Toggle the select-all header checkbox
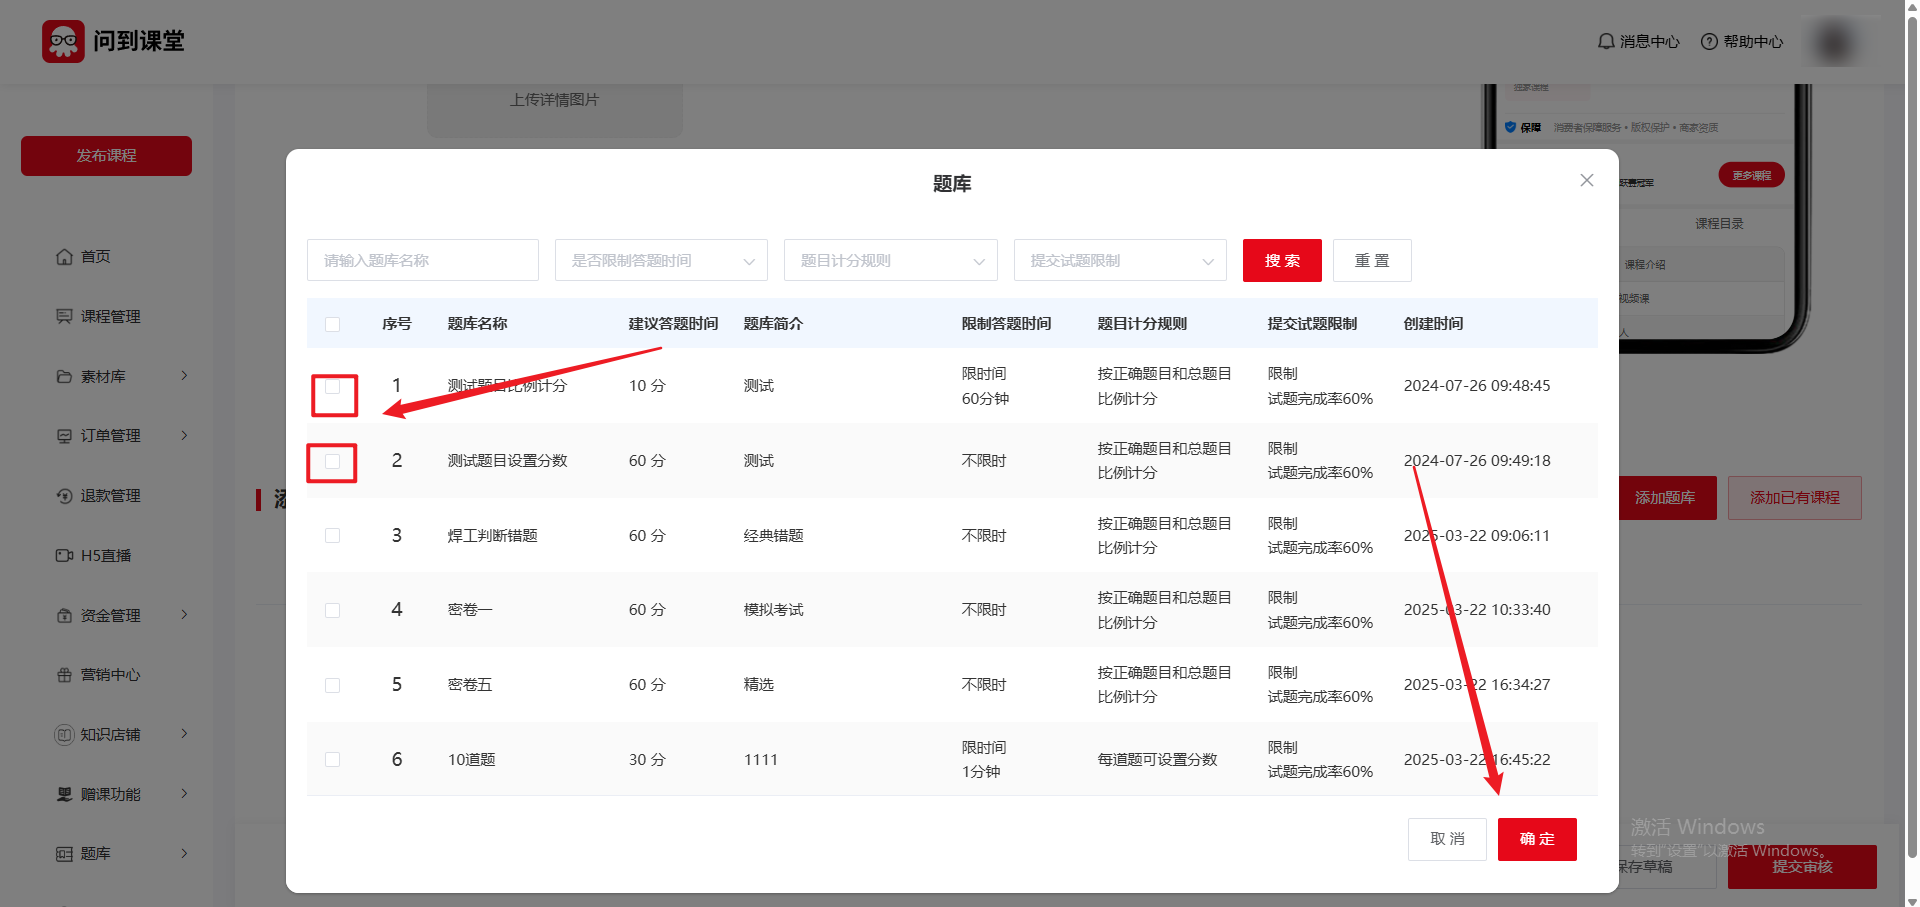Screen dimensions: 1920x907 point(333,324)
